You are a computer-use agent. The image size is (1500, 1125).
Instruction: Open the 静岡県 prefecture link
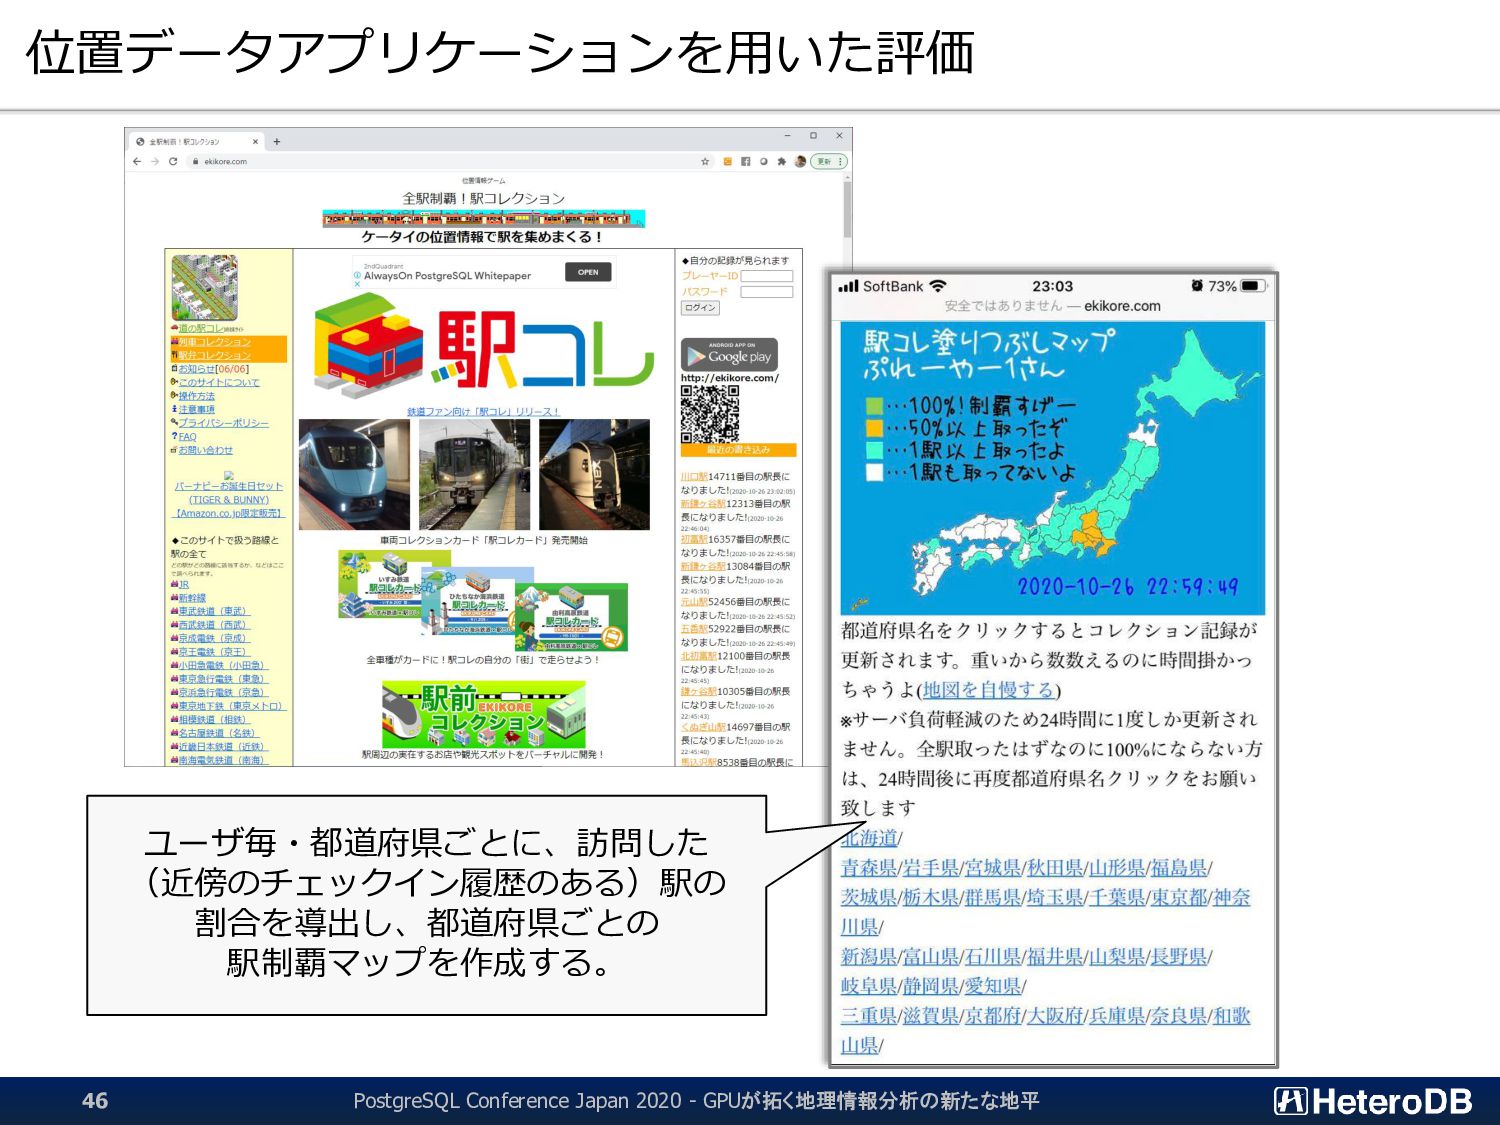pos(930,986)
